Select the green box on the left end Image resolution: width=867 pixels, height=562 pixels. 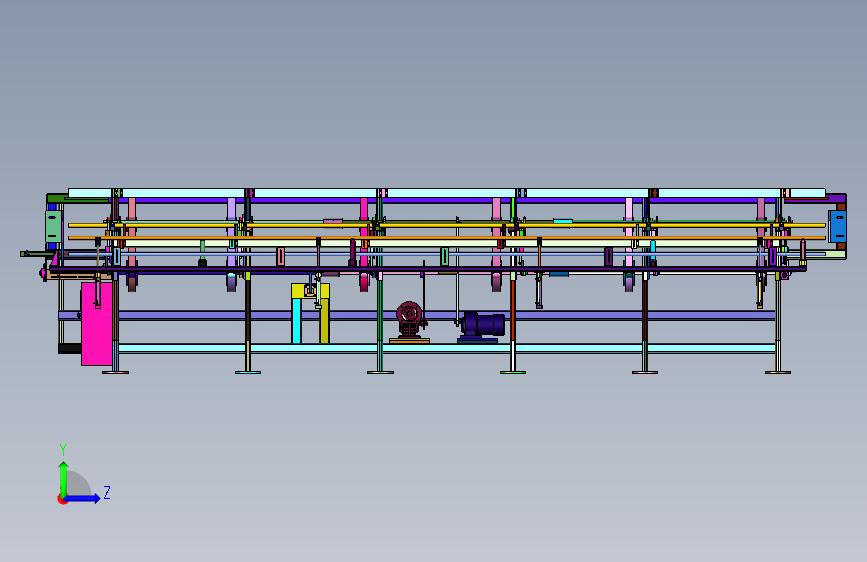click(53, 226)
